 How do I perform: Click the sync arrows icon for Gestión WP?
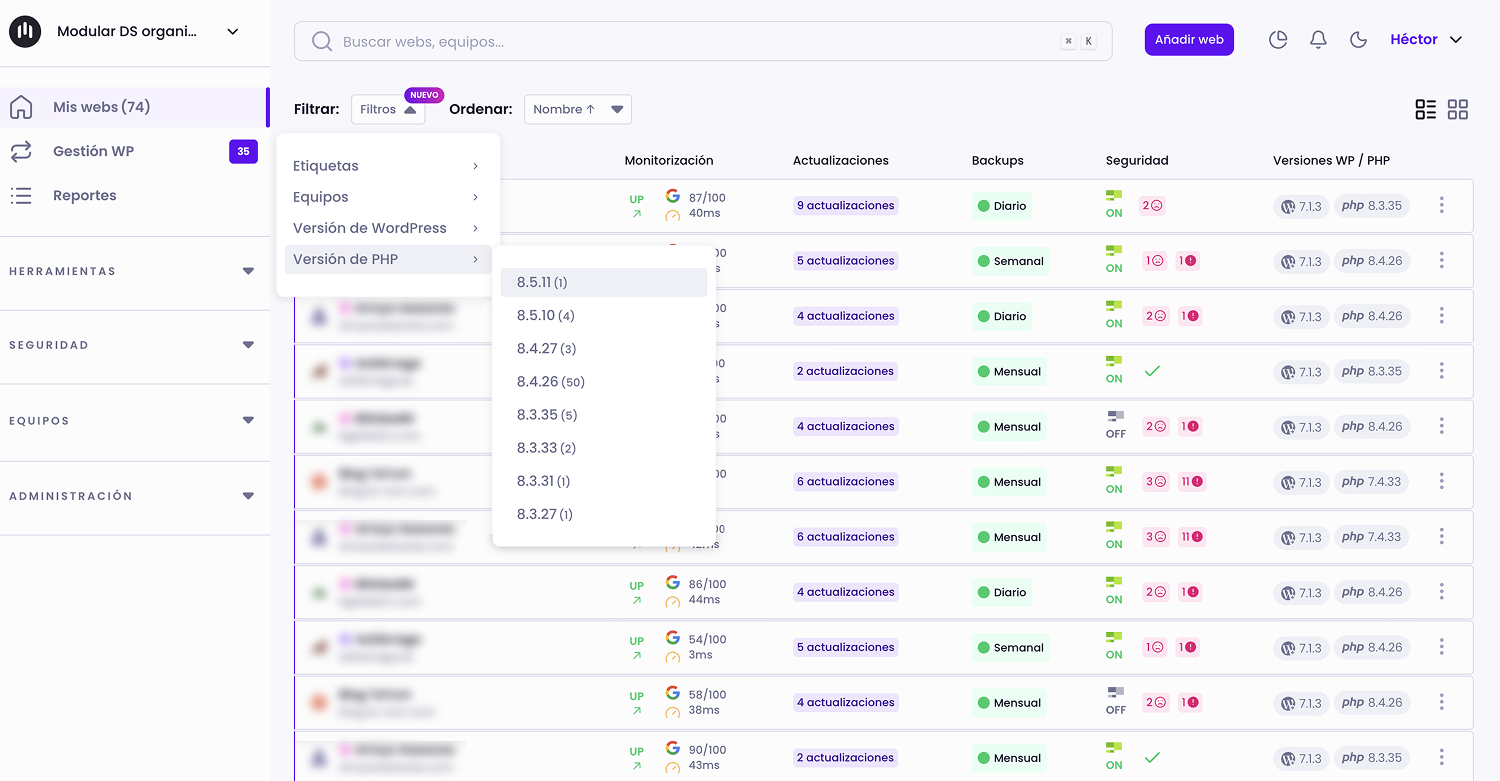(21, 152)
